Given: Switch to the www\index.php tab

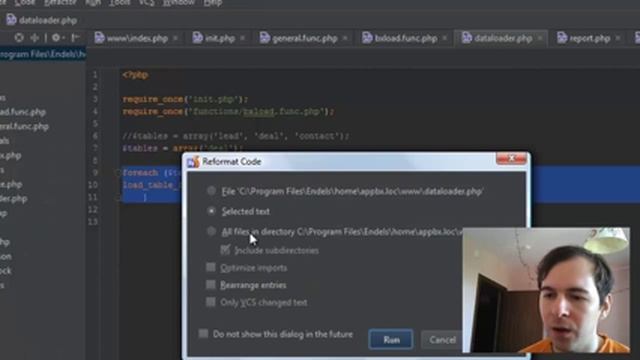Looking at the screenshot, I should [137, 38].
